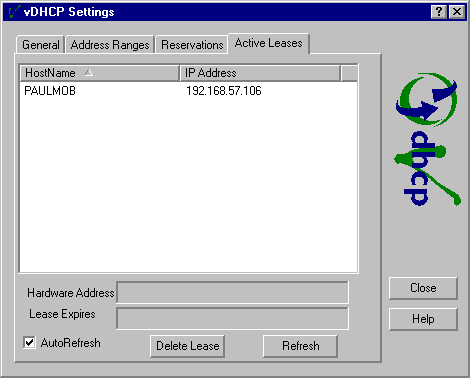This screenshot has height=378, width=470.
Task: Open the Reservations tab
Action: (x=192, y=45)
